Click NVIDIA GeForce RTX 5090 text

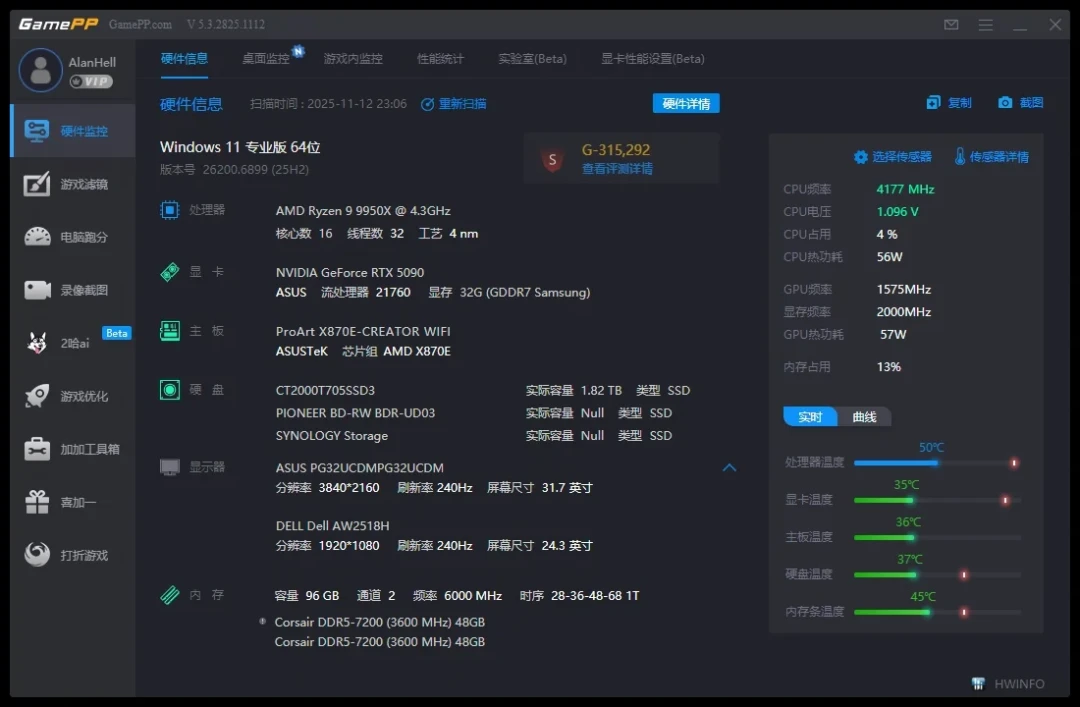click(x=350, y=272)
